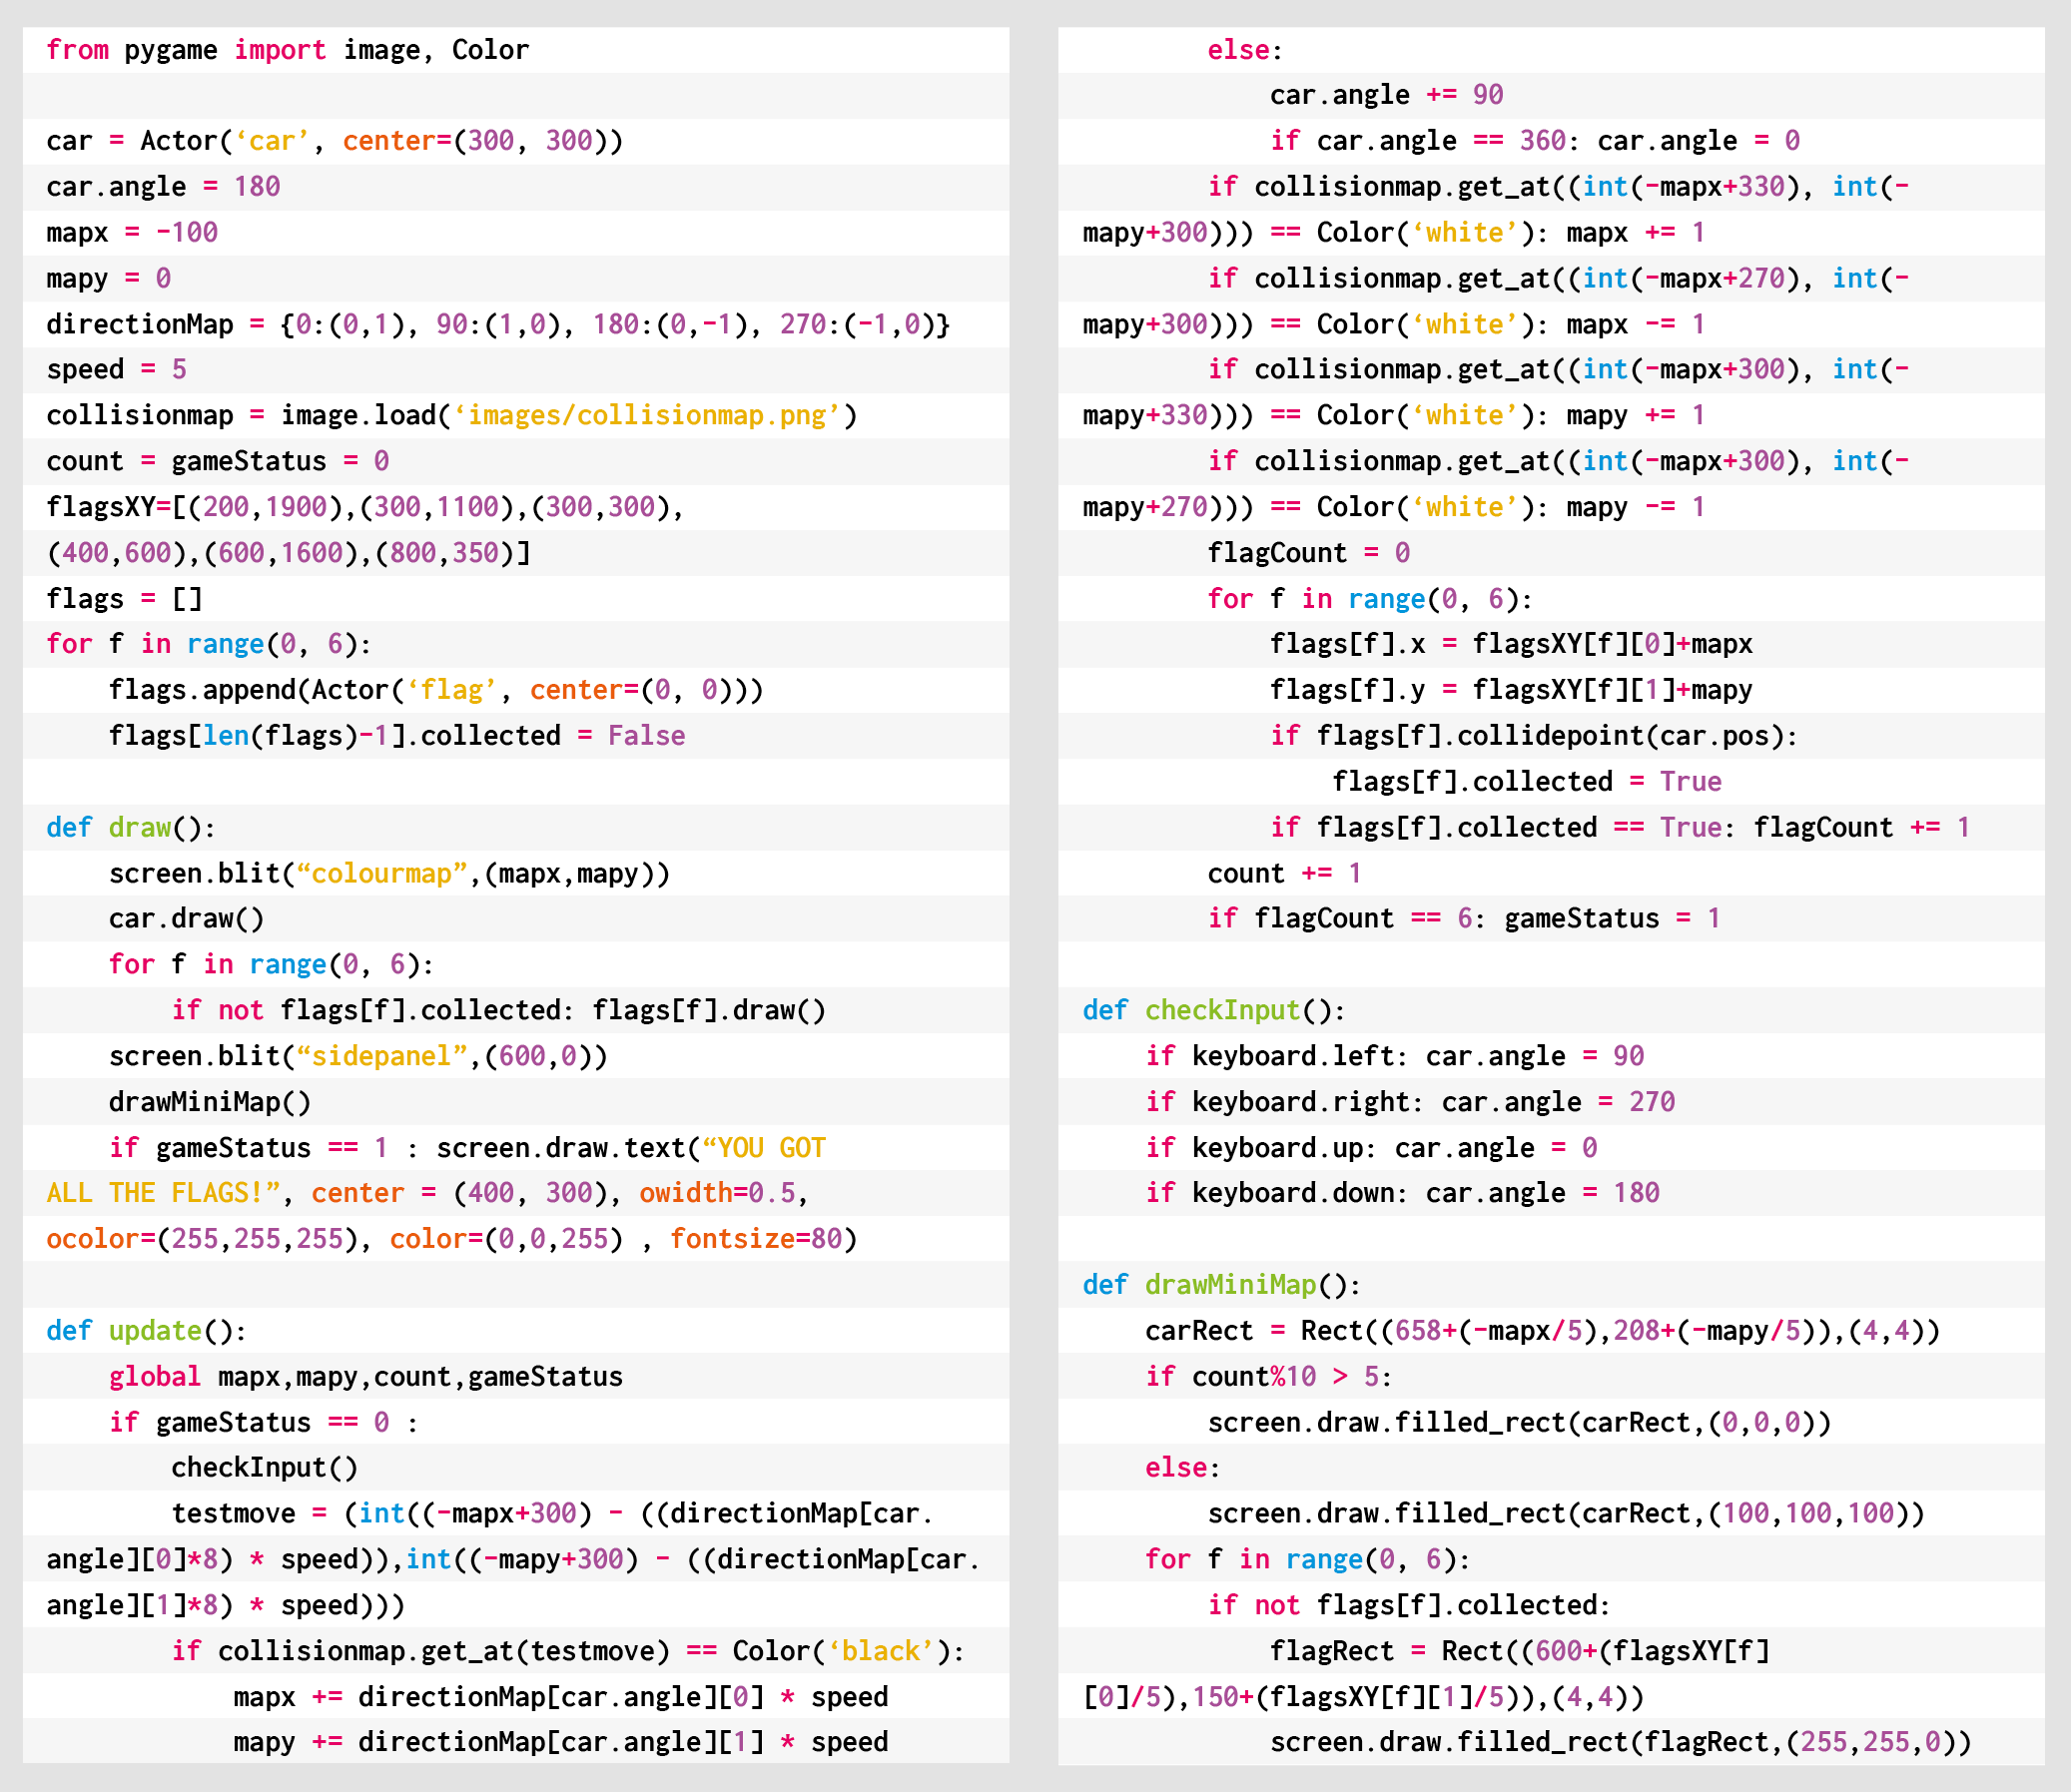Click the 'flags = []' line
The image size is (2071, 1792).
124,598
